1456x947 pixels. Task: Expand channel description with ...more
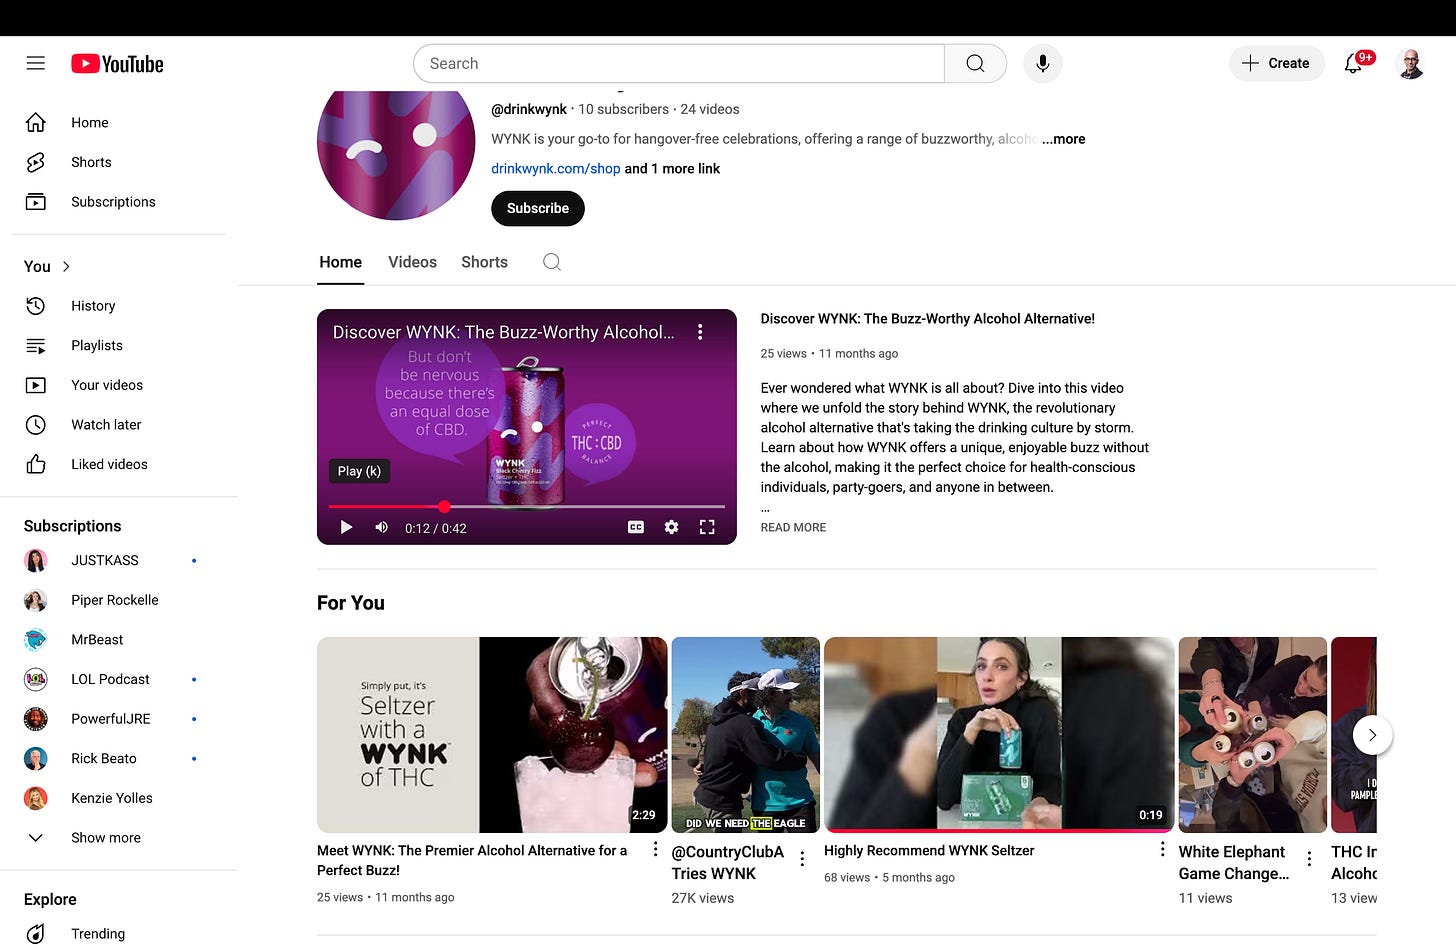coord(1064,139)
